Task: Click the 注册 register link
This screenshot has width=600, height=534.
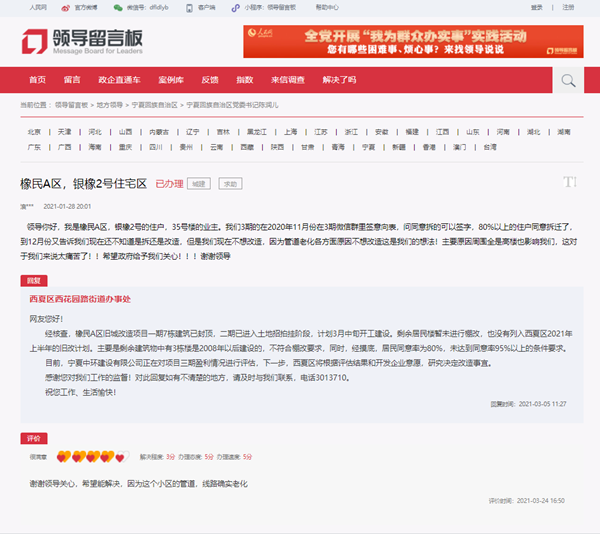Action: [568, 6]
